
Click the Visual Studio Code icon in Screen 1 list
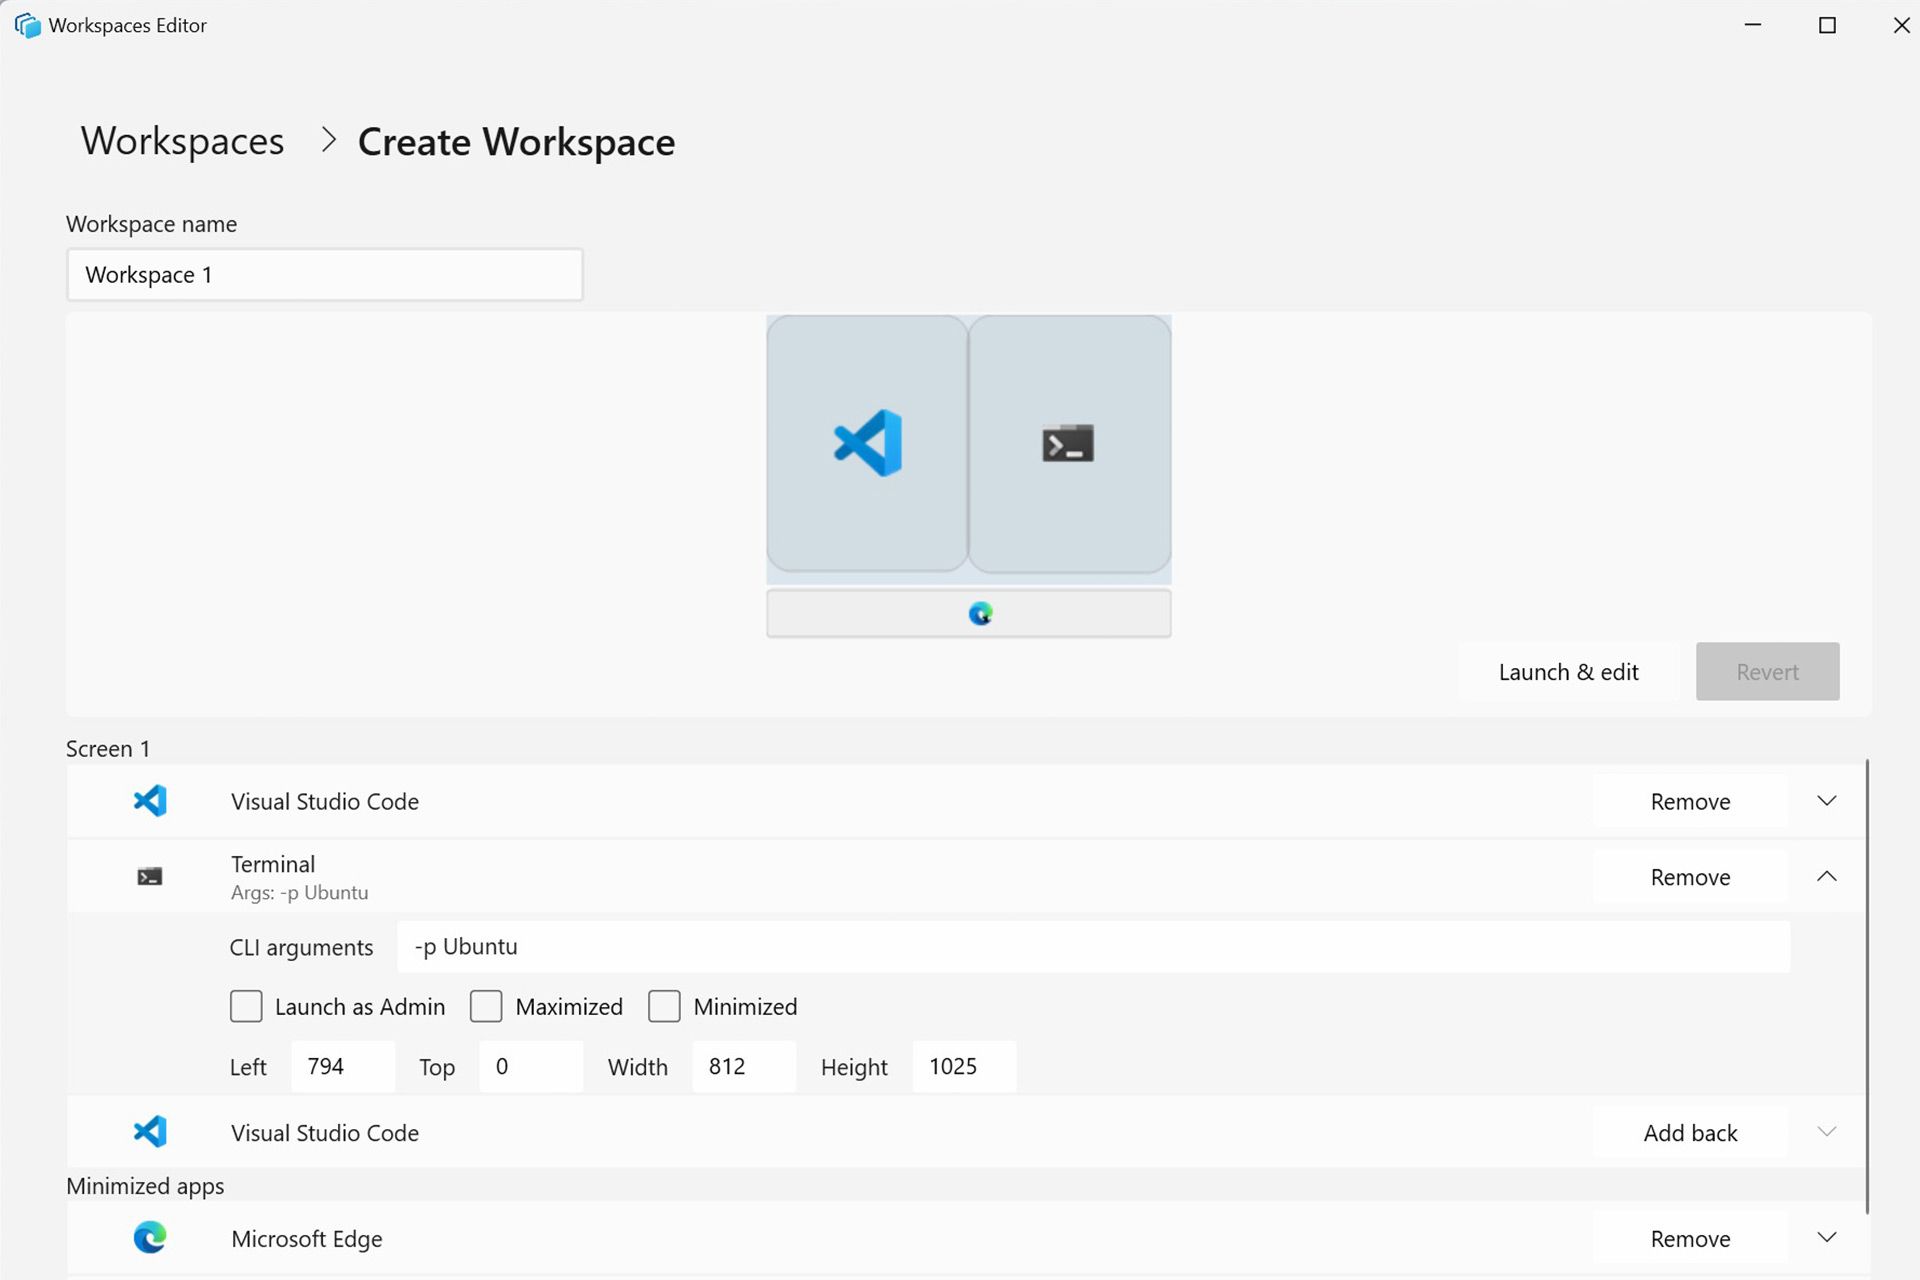(149, 800)
